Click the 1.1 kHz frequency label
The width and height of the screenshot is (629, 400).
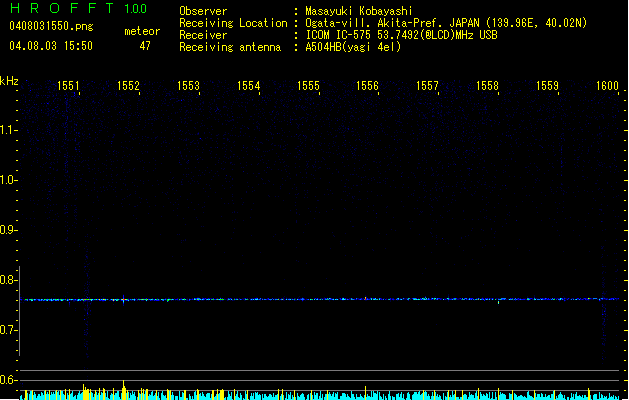pos(8,130)
